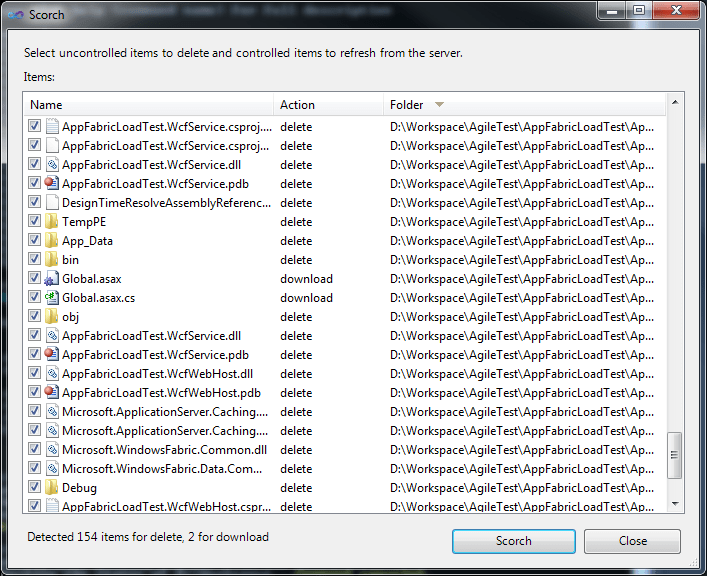Click the AppFabricLoadTest.WcfWebHost.dll file icon
The width and height of the screenshot is (707, 576).
click(52, 374)
